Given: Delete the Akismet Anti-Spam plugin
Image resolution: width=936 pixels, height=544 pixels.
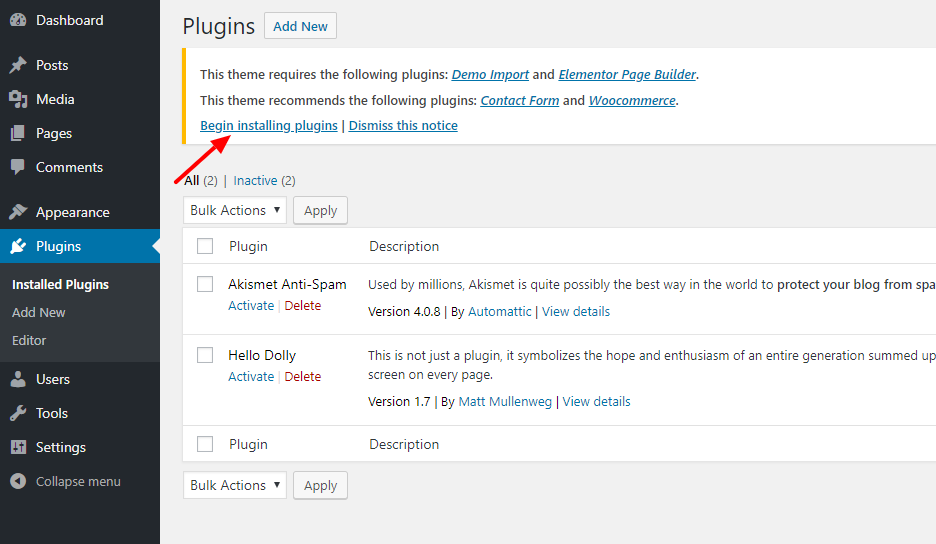Looking at the screenshot, I should 303,305.
